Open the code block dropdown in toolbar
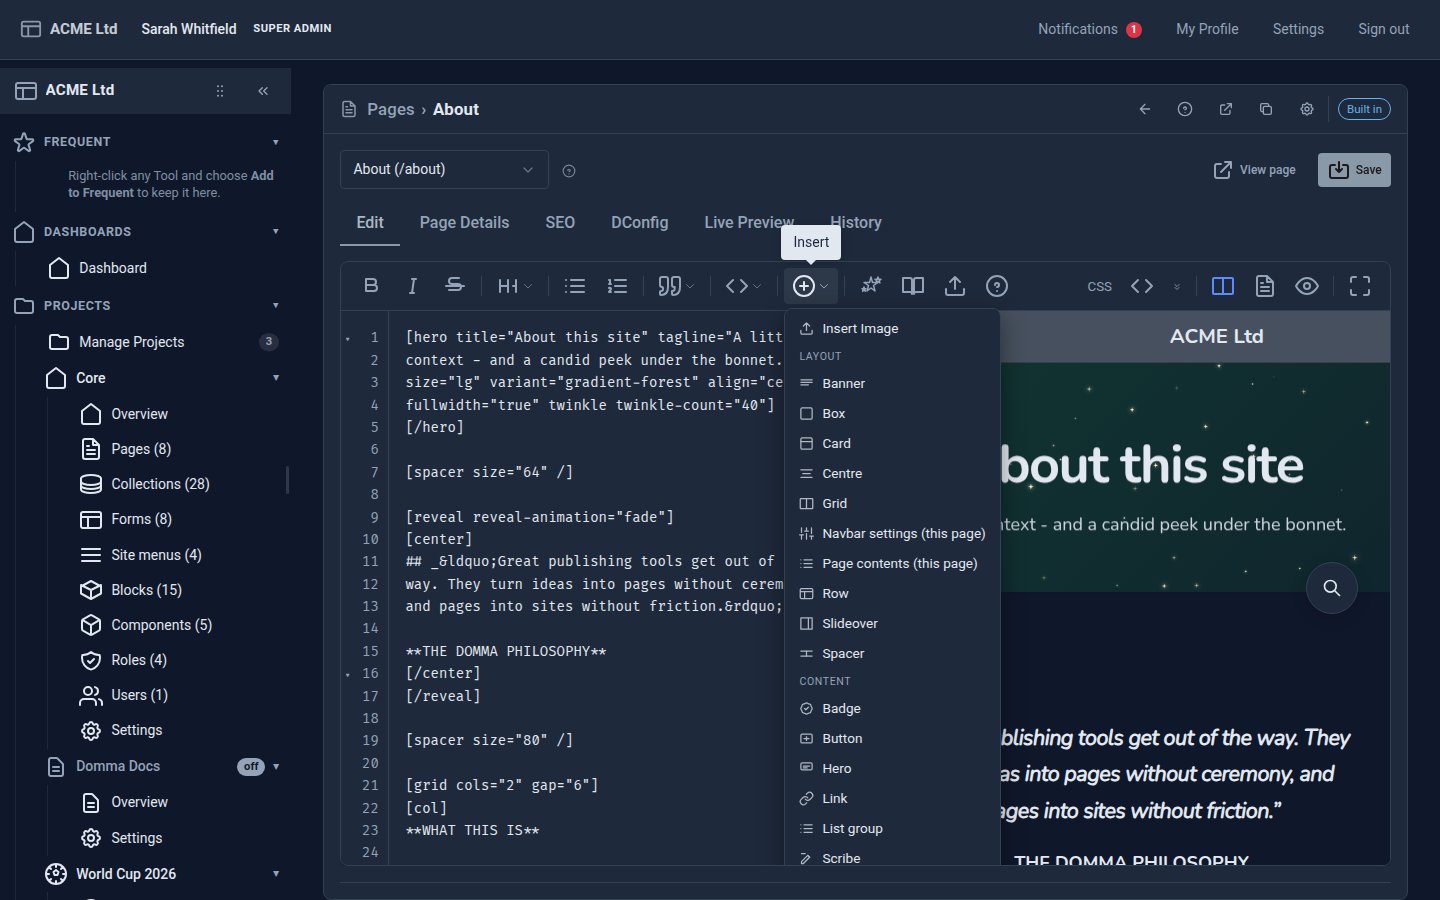This screenshot has height=900, width=1440. (743, 286)
